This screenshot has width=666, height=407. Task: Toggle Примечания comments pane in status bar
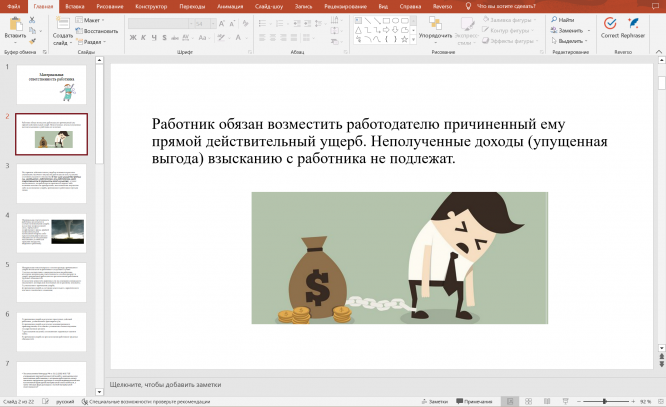coord(475,401)
